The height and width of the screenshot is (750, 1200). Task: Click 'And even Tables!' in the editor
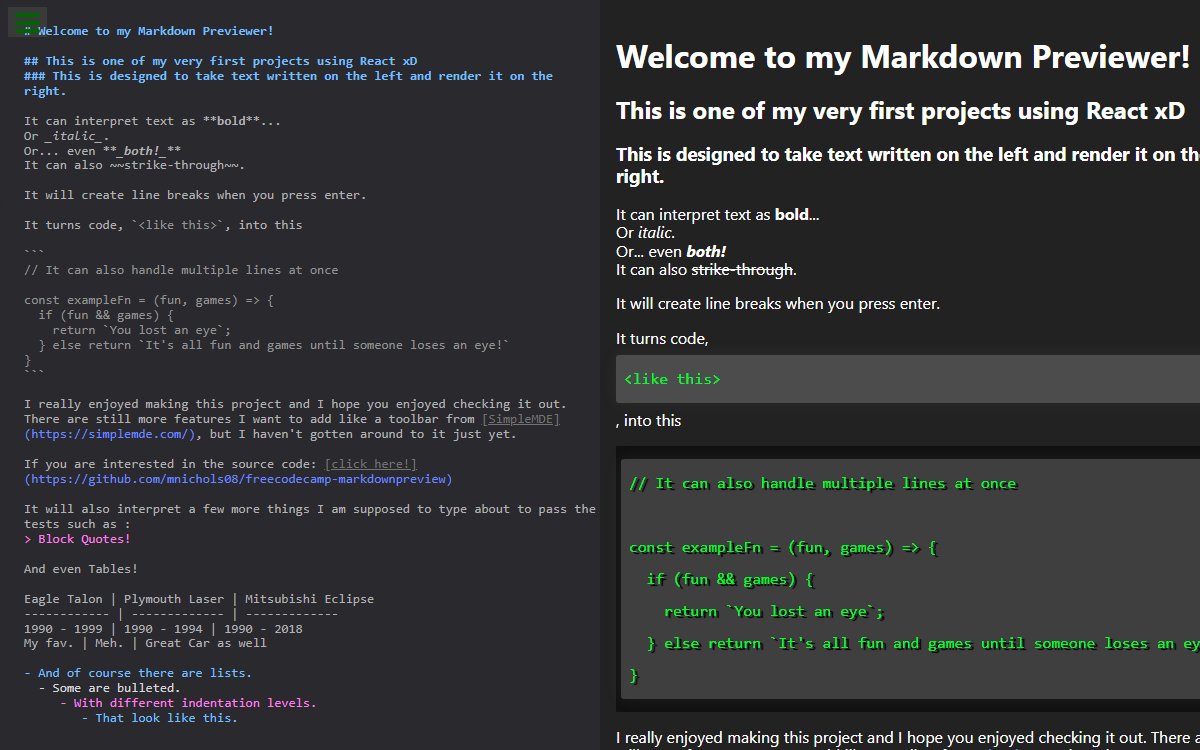click(x=81, y=569)
